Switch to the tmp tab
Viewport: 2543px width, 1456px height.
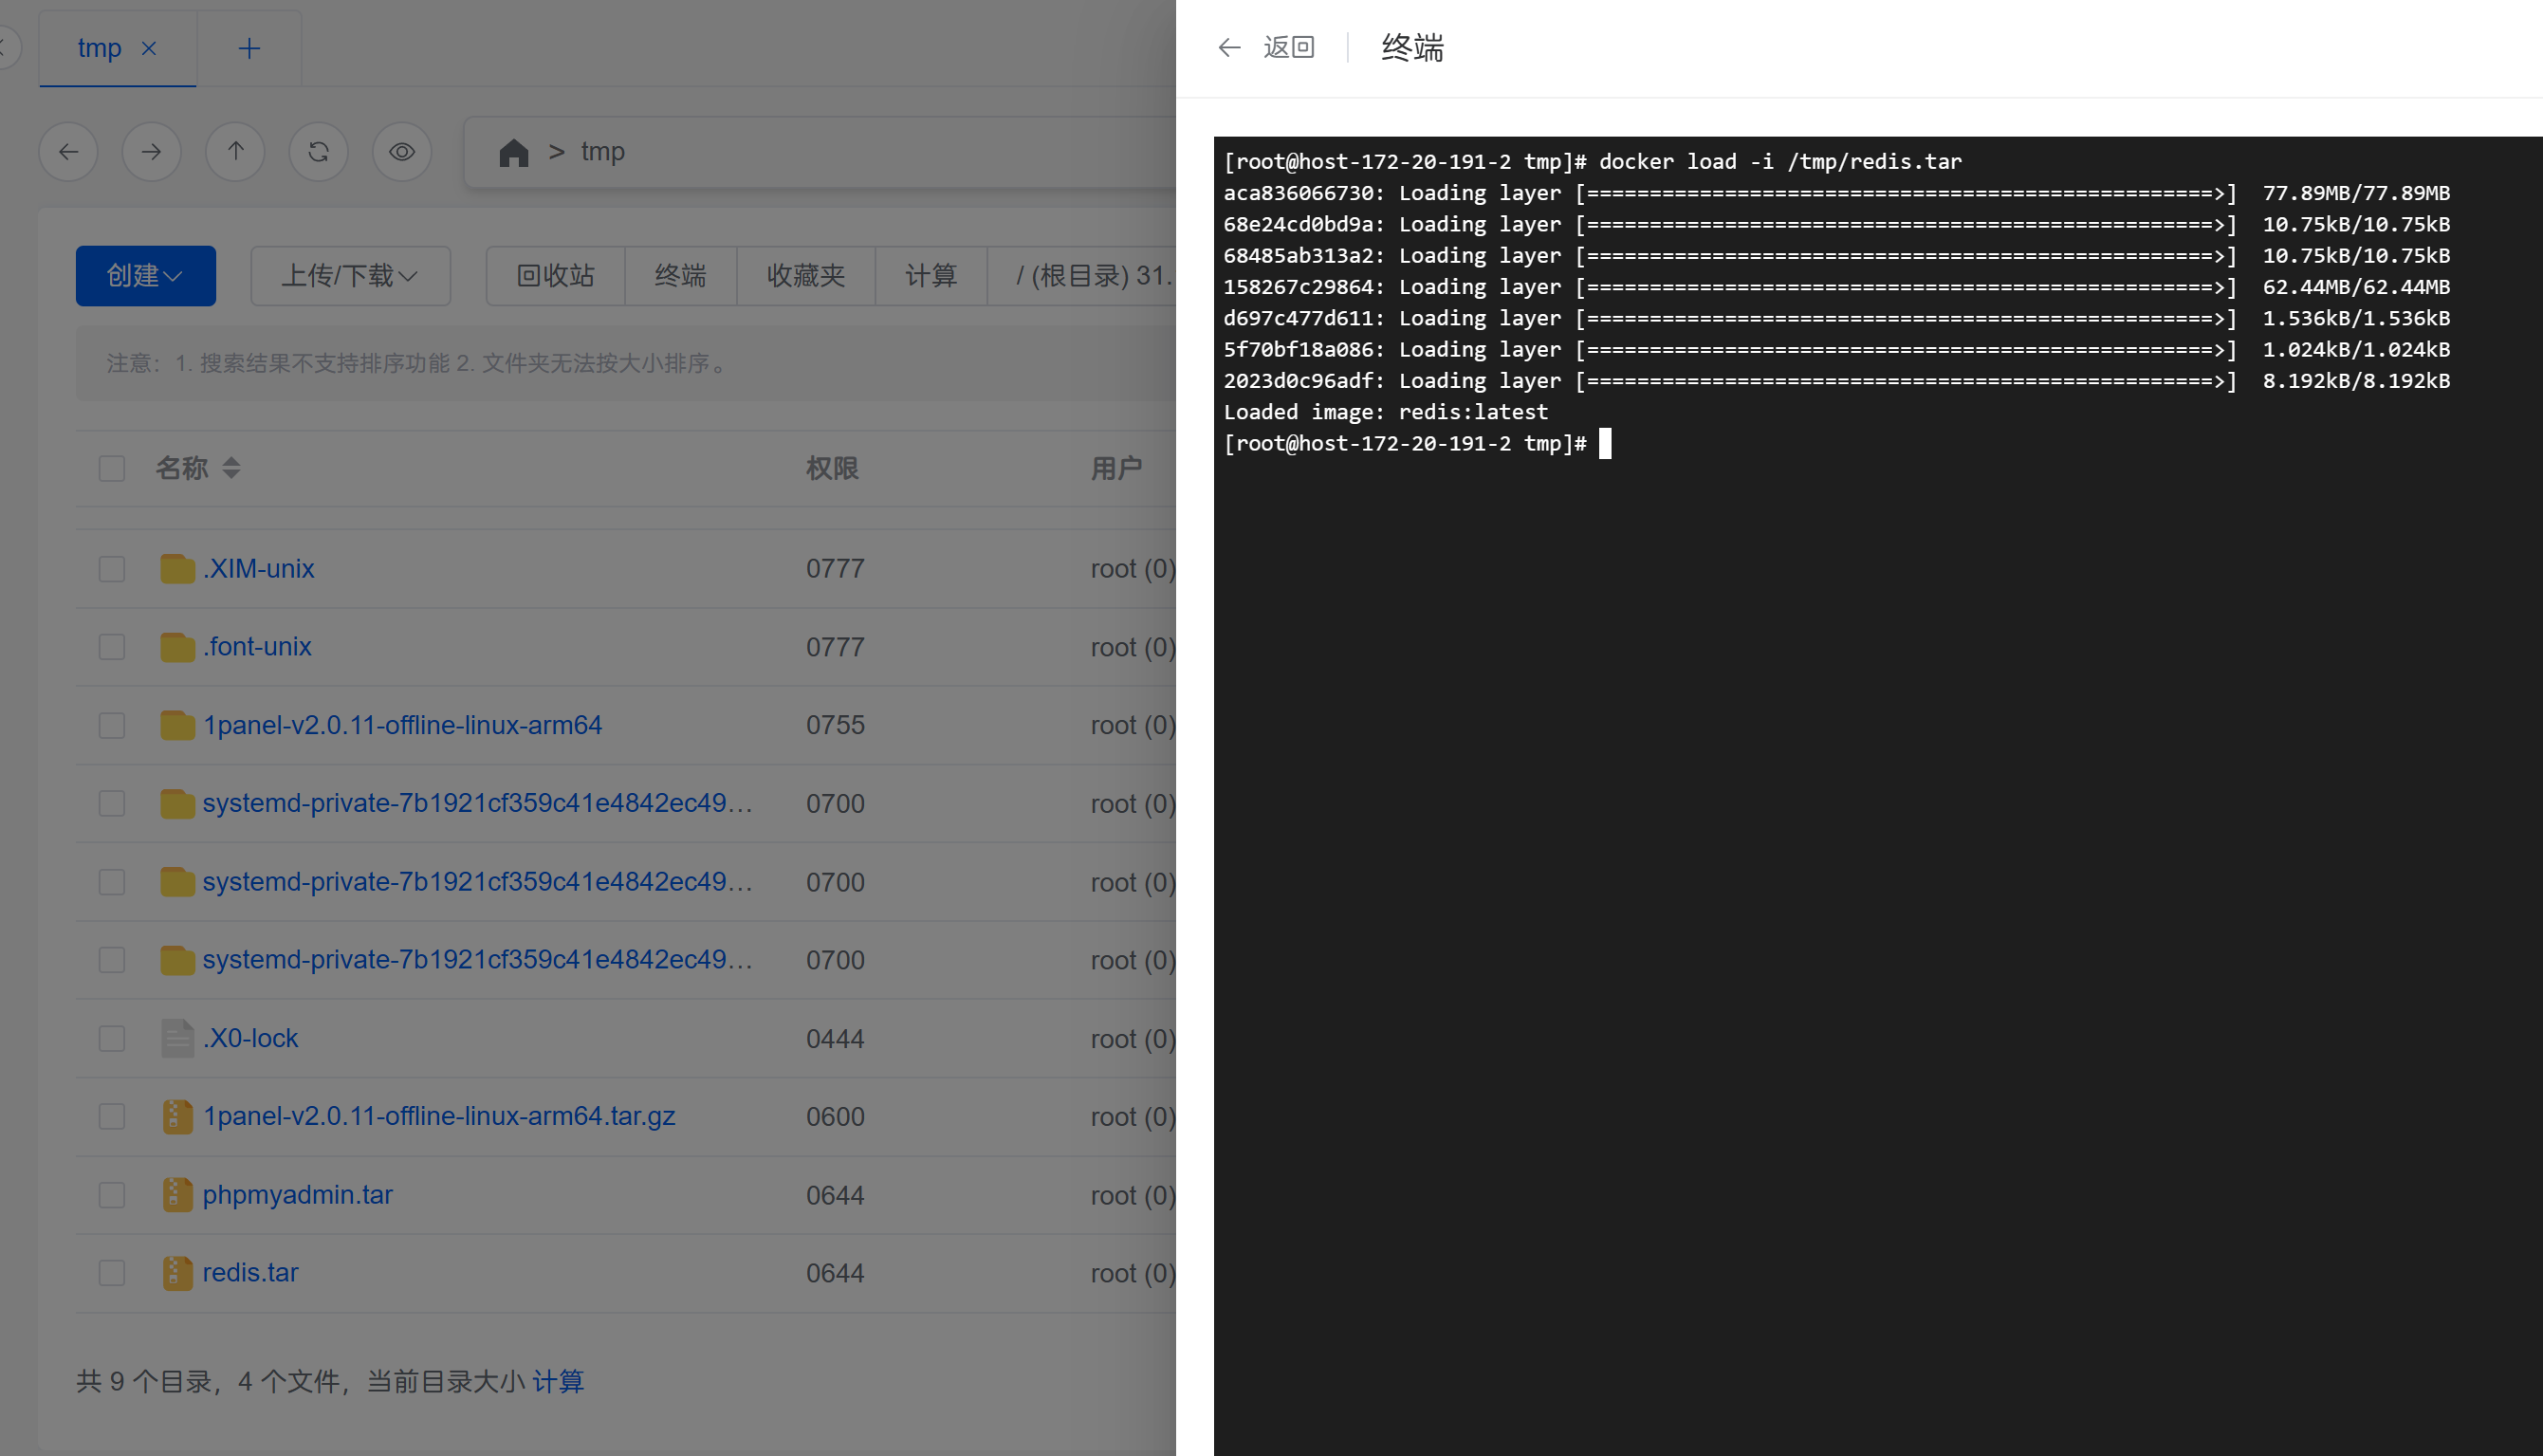click(99, 48)
